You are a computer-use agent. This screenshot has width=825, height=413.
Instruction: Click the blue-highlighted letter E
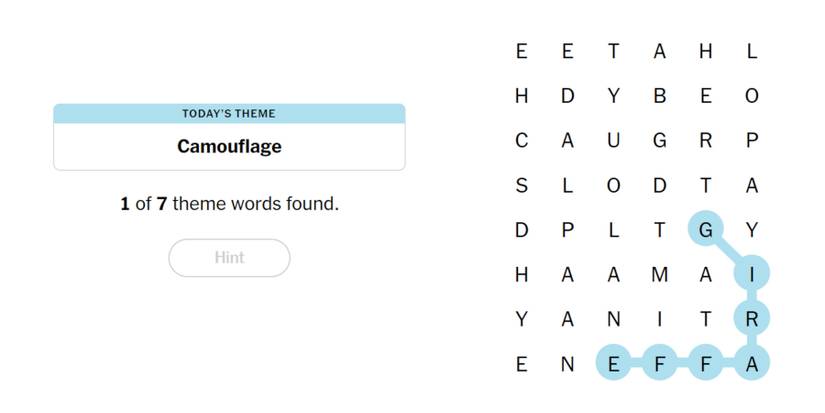pyautogui.click(x=613, y=365)
